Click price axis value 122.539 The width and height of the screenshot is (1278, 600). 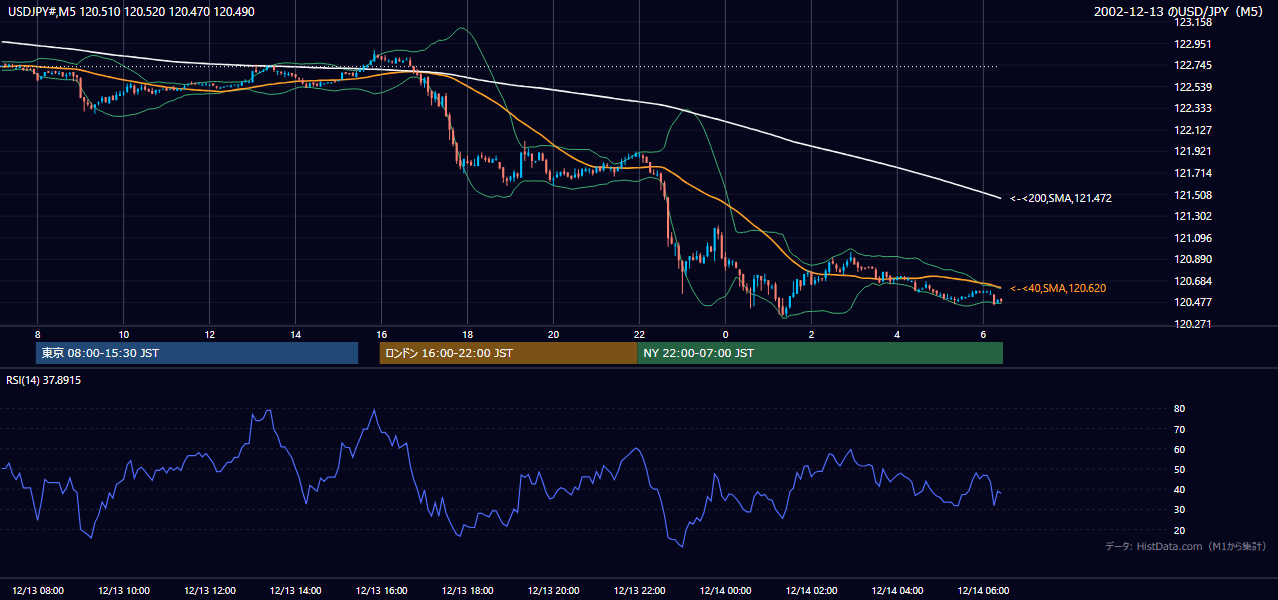tap(1193, 87)
